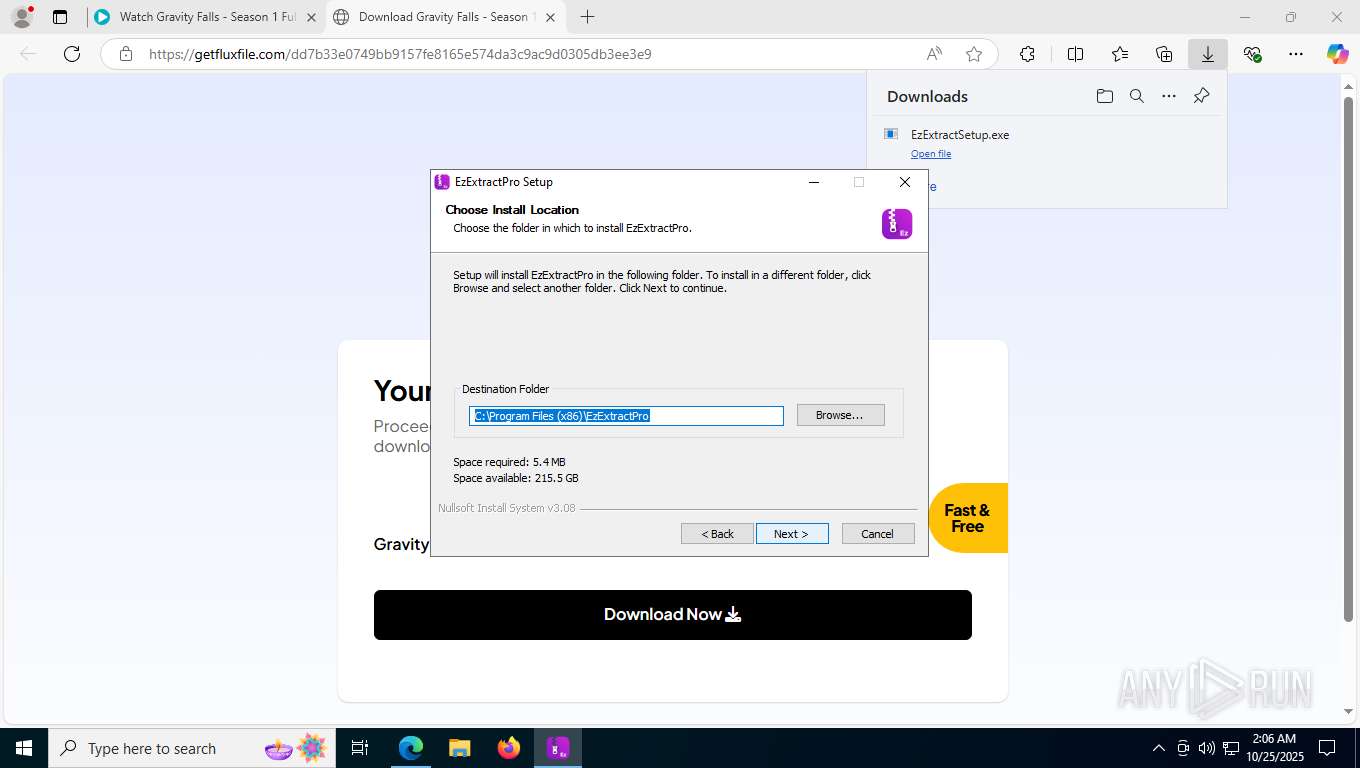Open the Edge profile avatar
The width and height of the screenshot is (1360, 768).
[21, 17]
